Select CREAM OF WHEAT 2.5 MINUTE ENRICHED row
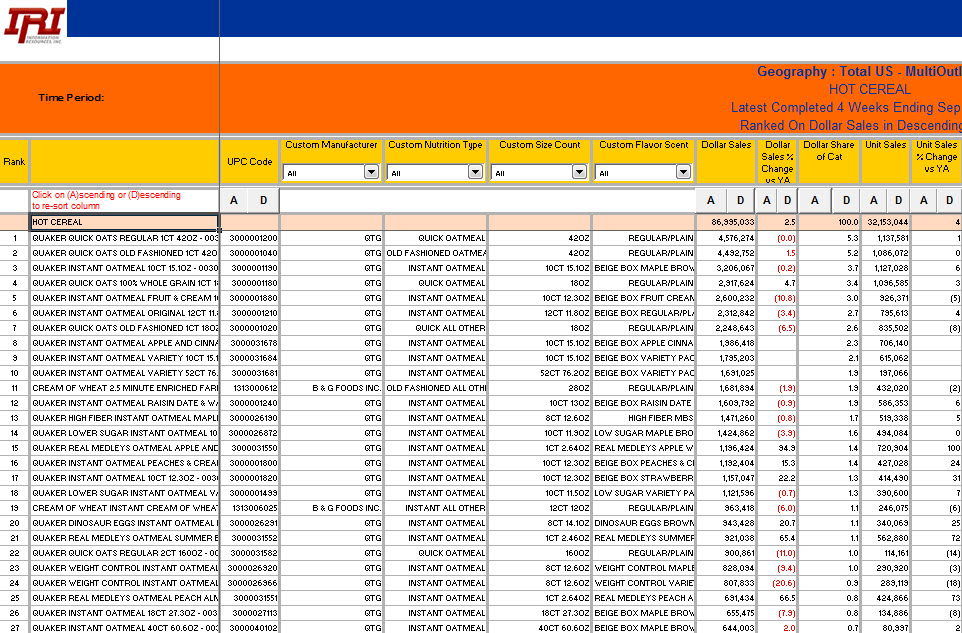 click(x=125, y=388)
